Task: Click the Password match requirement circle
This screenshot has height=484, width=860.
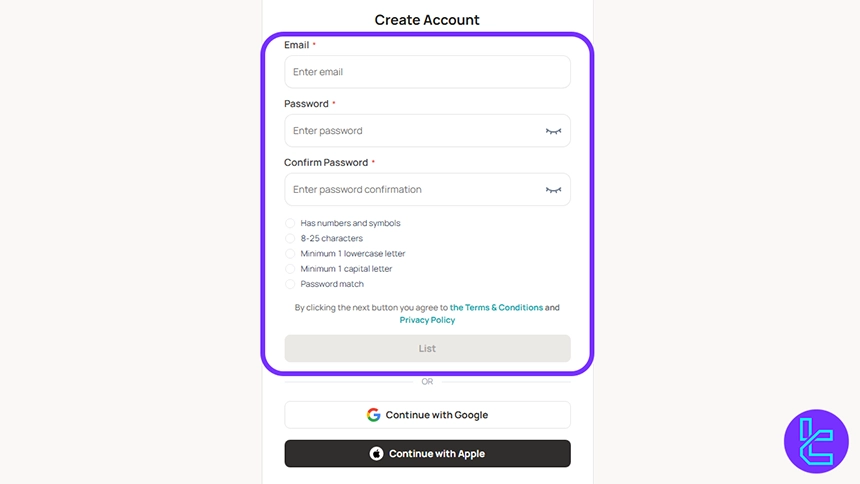Action: [x=290, y=284]
